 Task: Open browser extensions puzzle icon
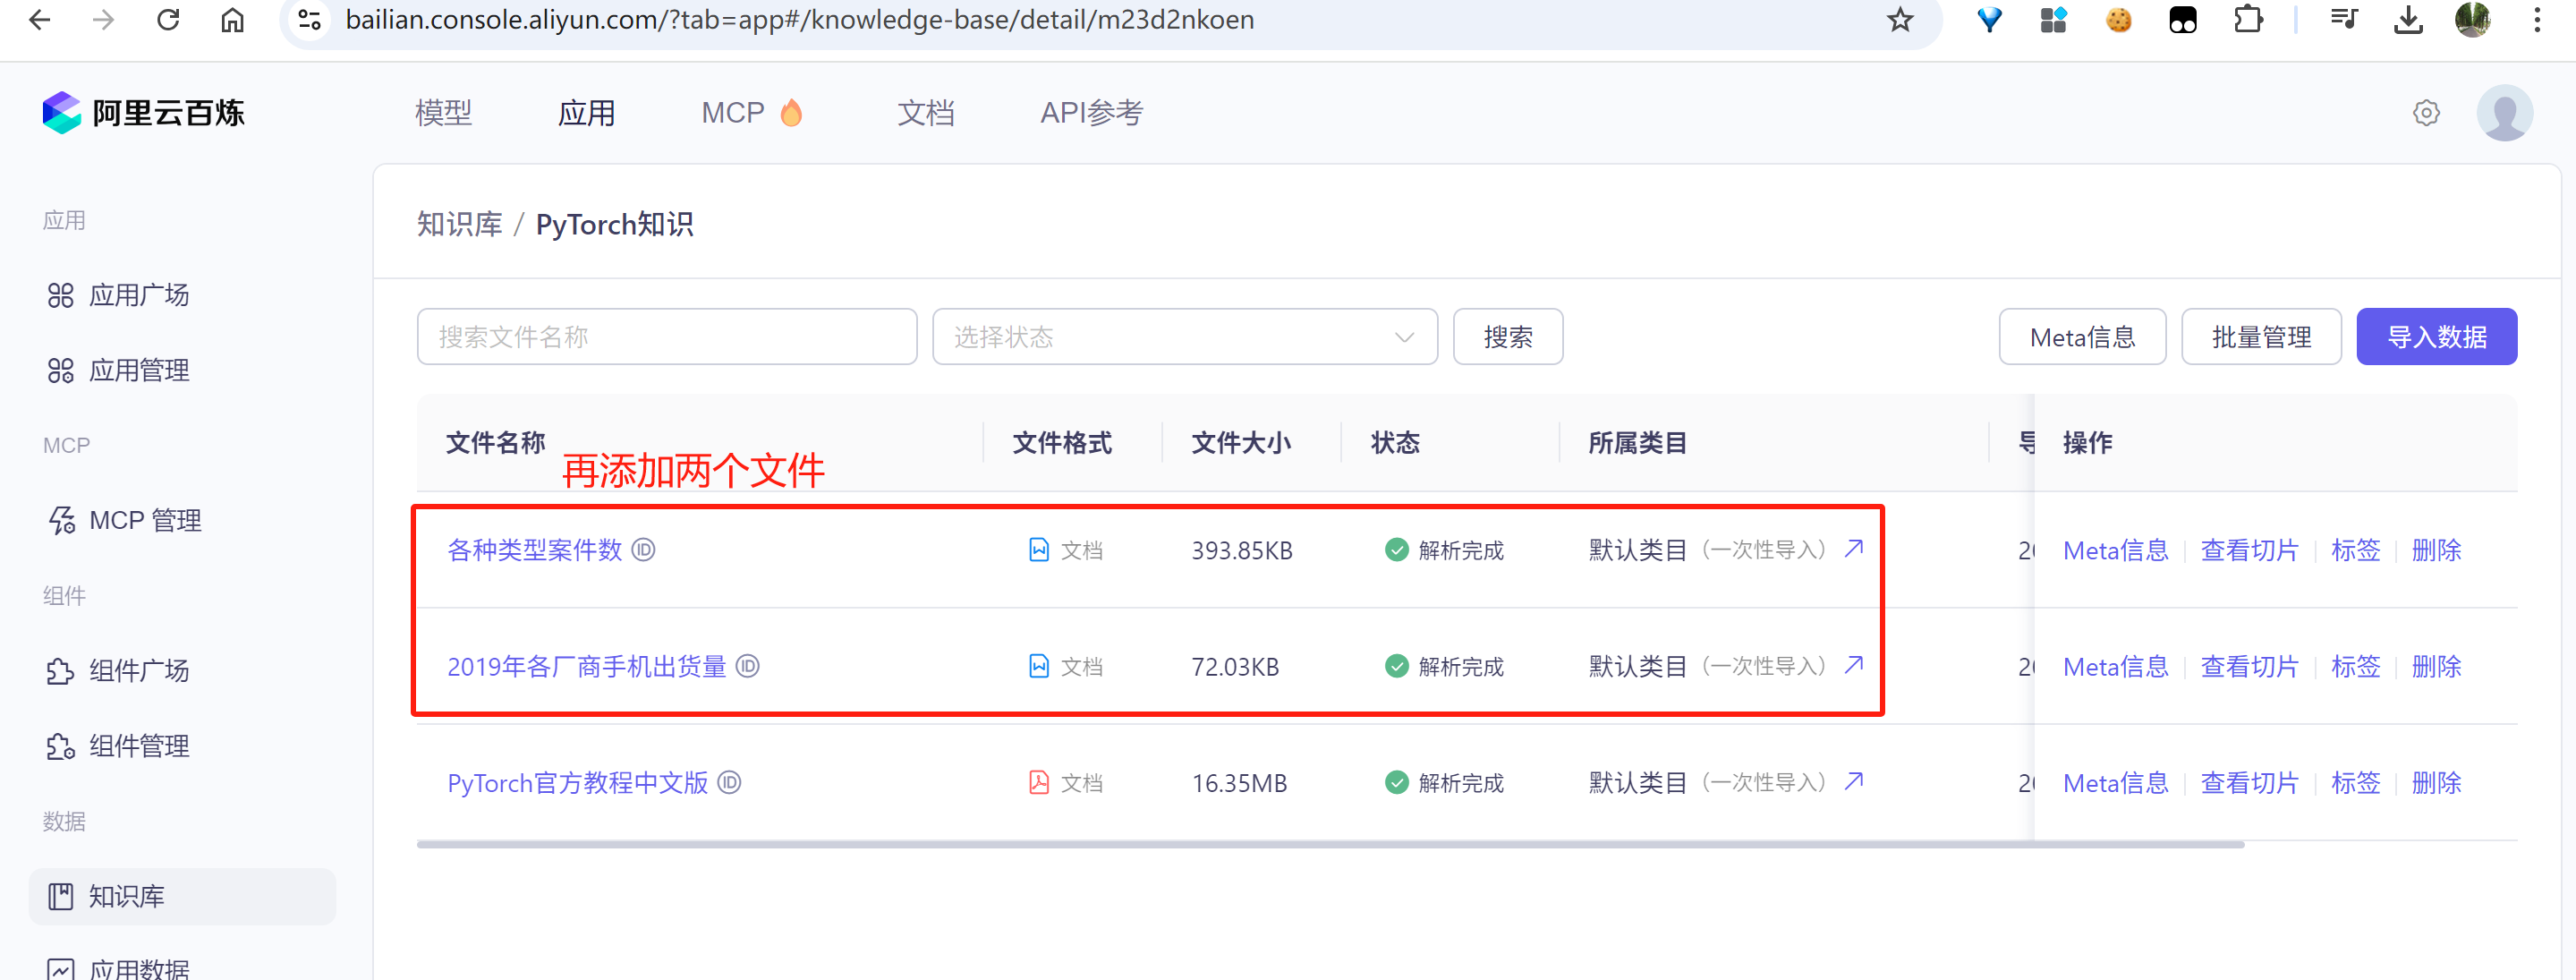2248,20
